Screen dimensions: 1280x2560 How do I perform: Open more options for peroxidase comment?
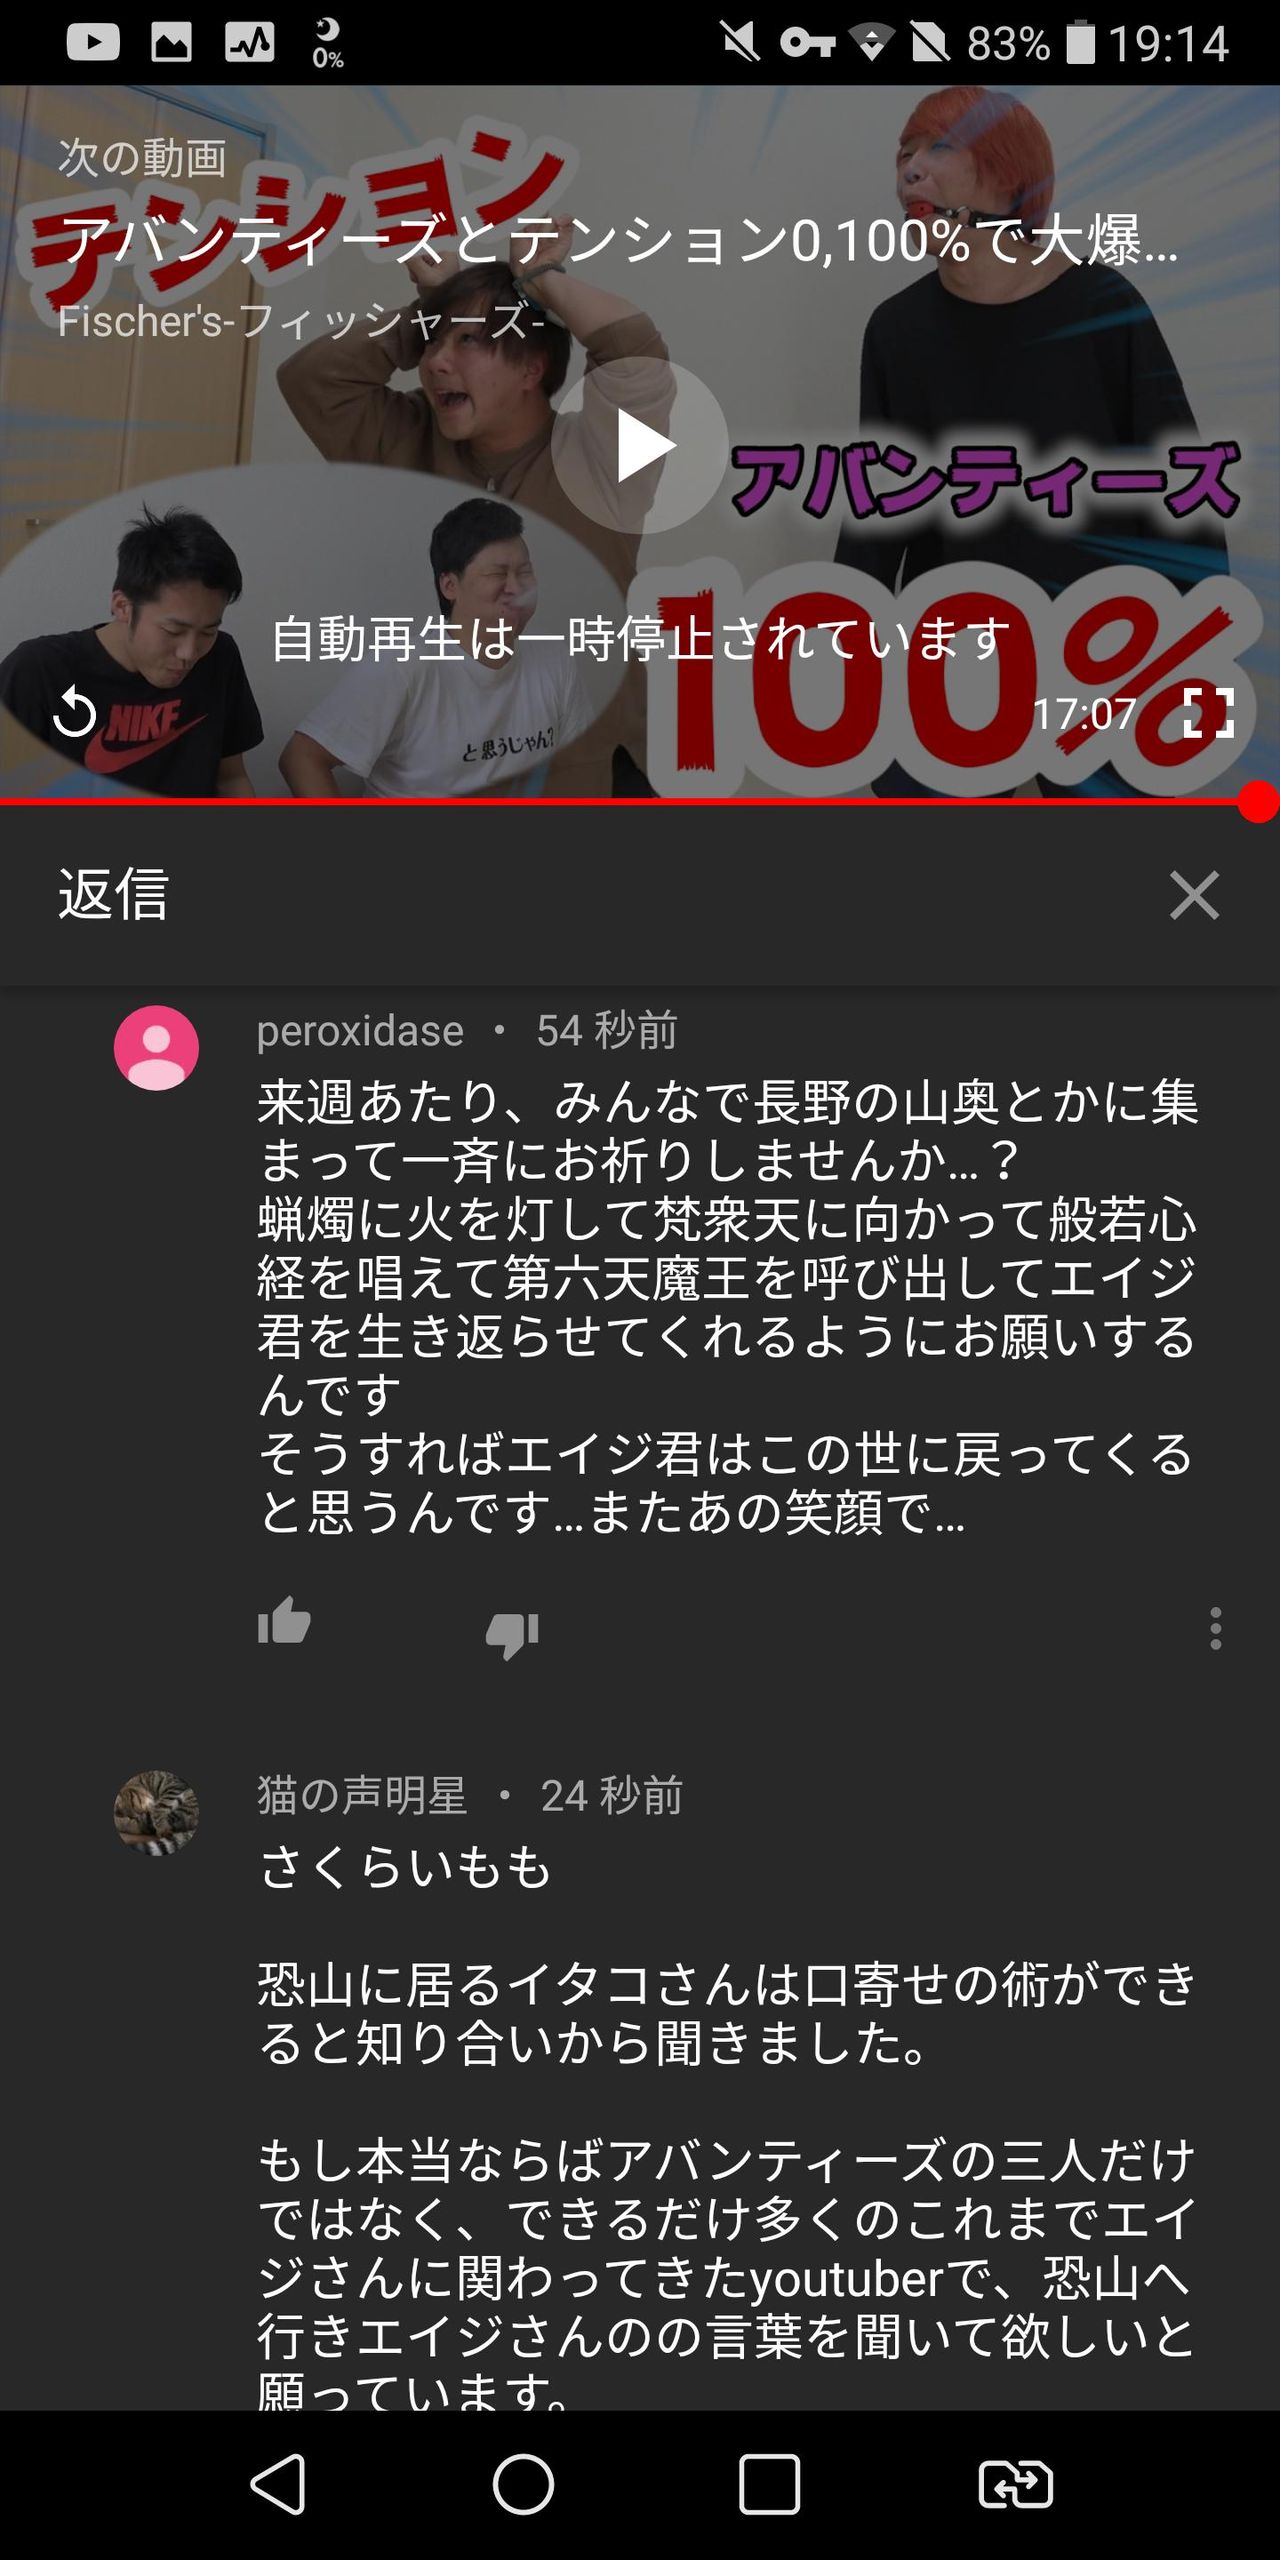(1215, 1628)
